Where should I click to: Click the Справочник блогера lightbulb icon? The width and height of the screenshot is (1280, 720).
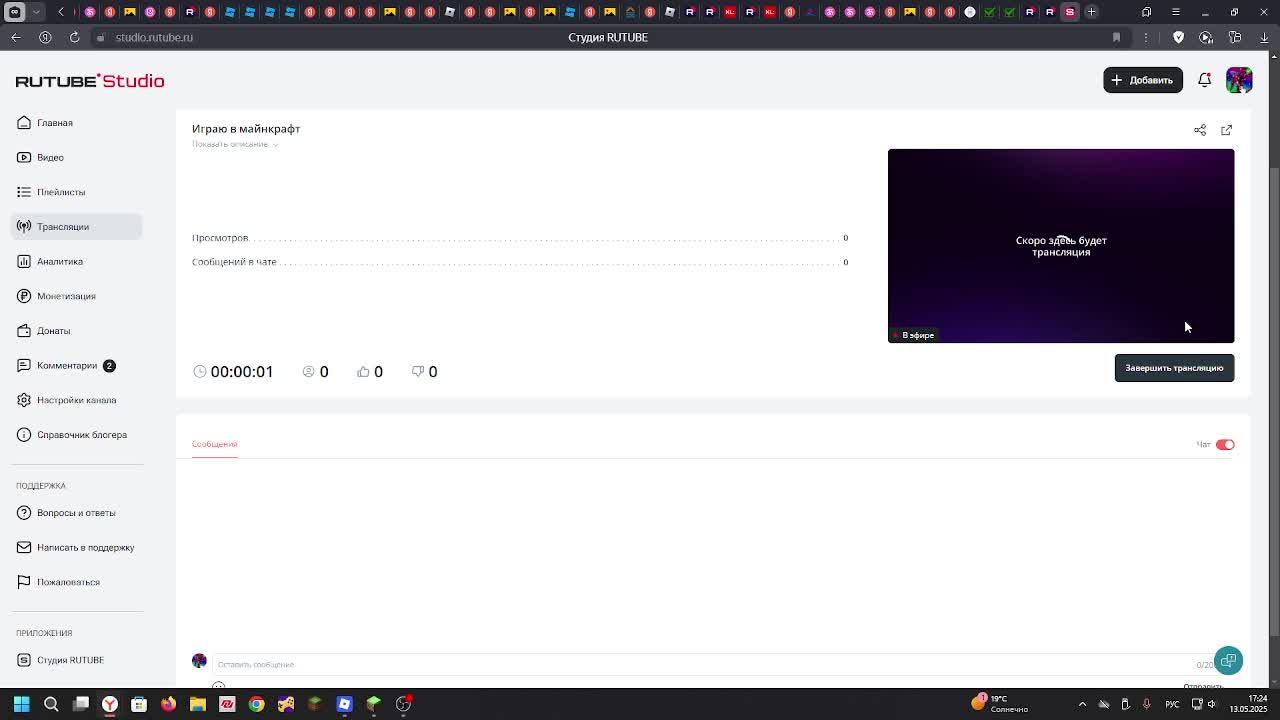coord(24,435)
